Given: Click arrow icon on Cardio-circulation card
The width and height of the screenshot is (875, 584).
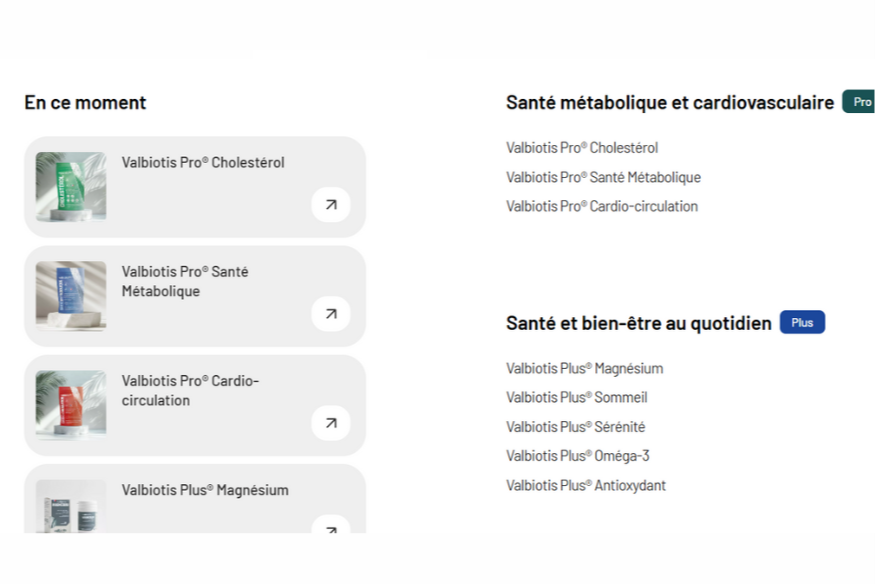Looking at the screenshot, I should point(331,423).
